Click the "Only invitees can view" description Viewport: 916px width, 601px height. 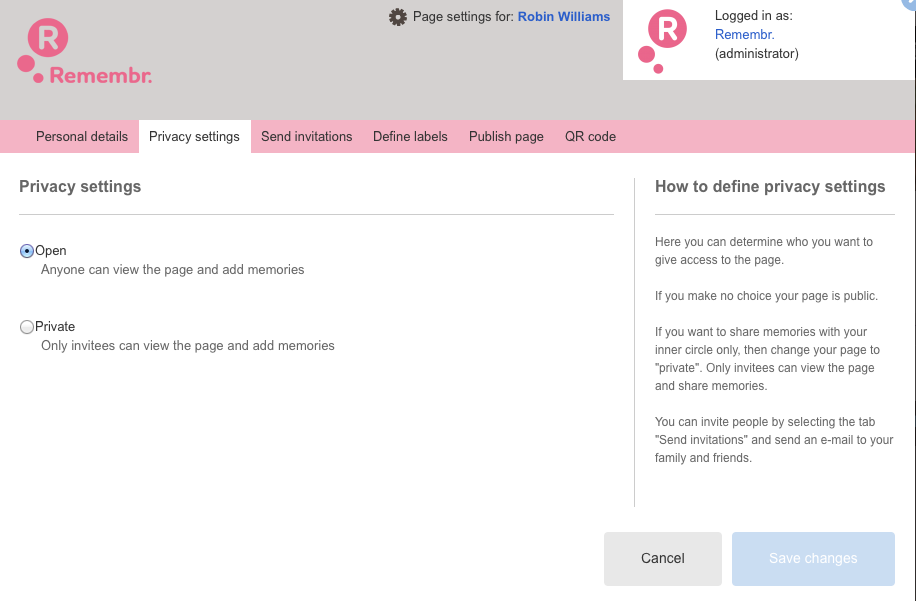click(x=187, y=346)
